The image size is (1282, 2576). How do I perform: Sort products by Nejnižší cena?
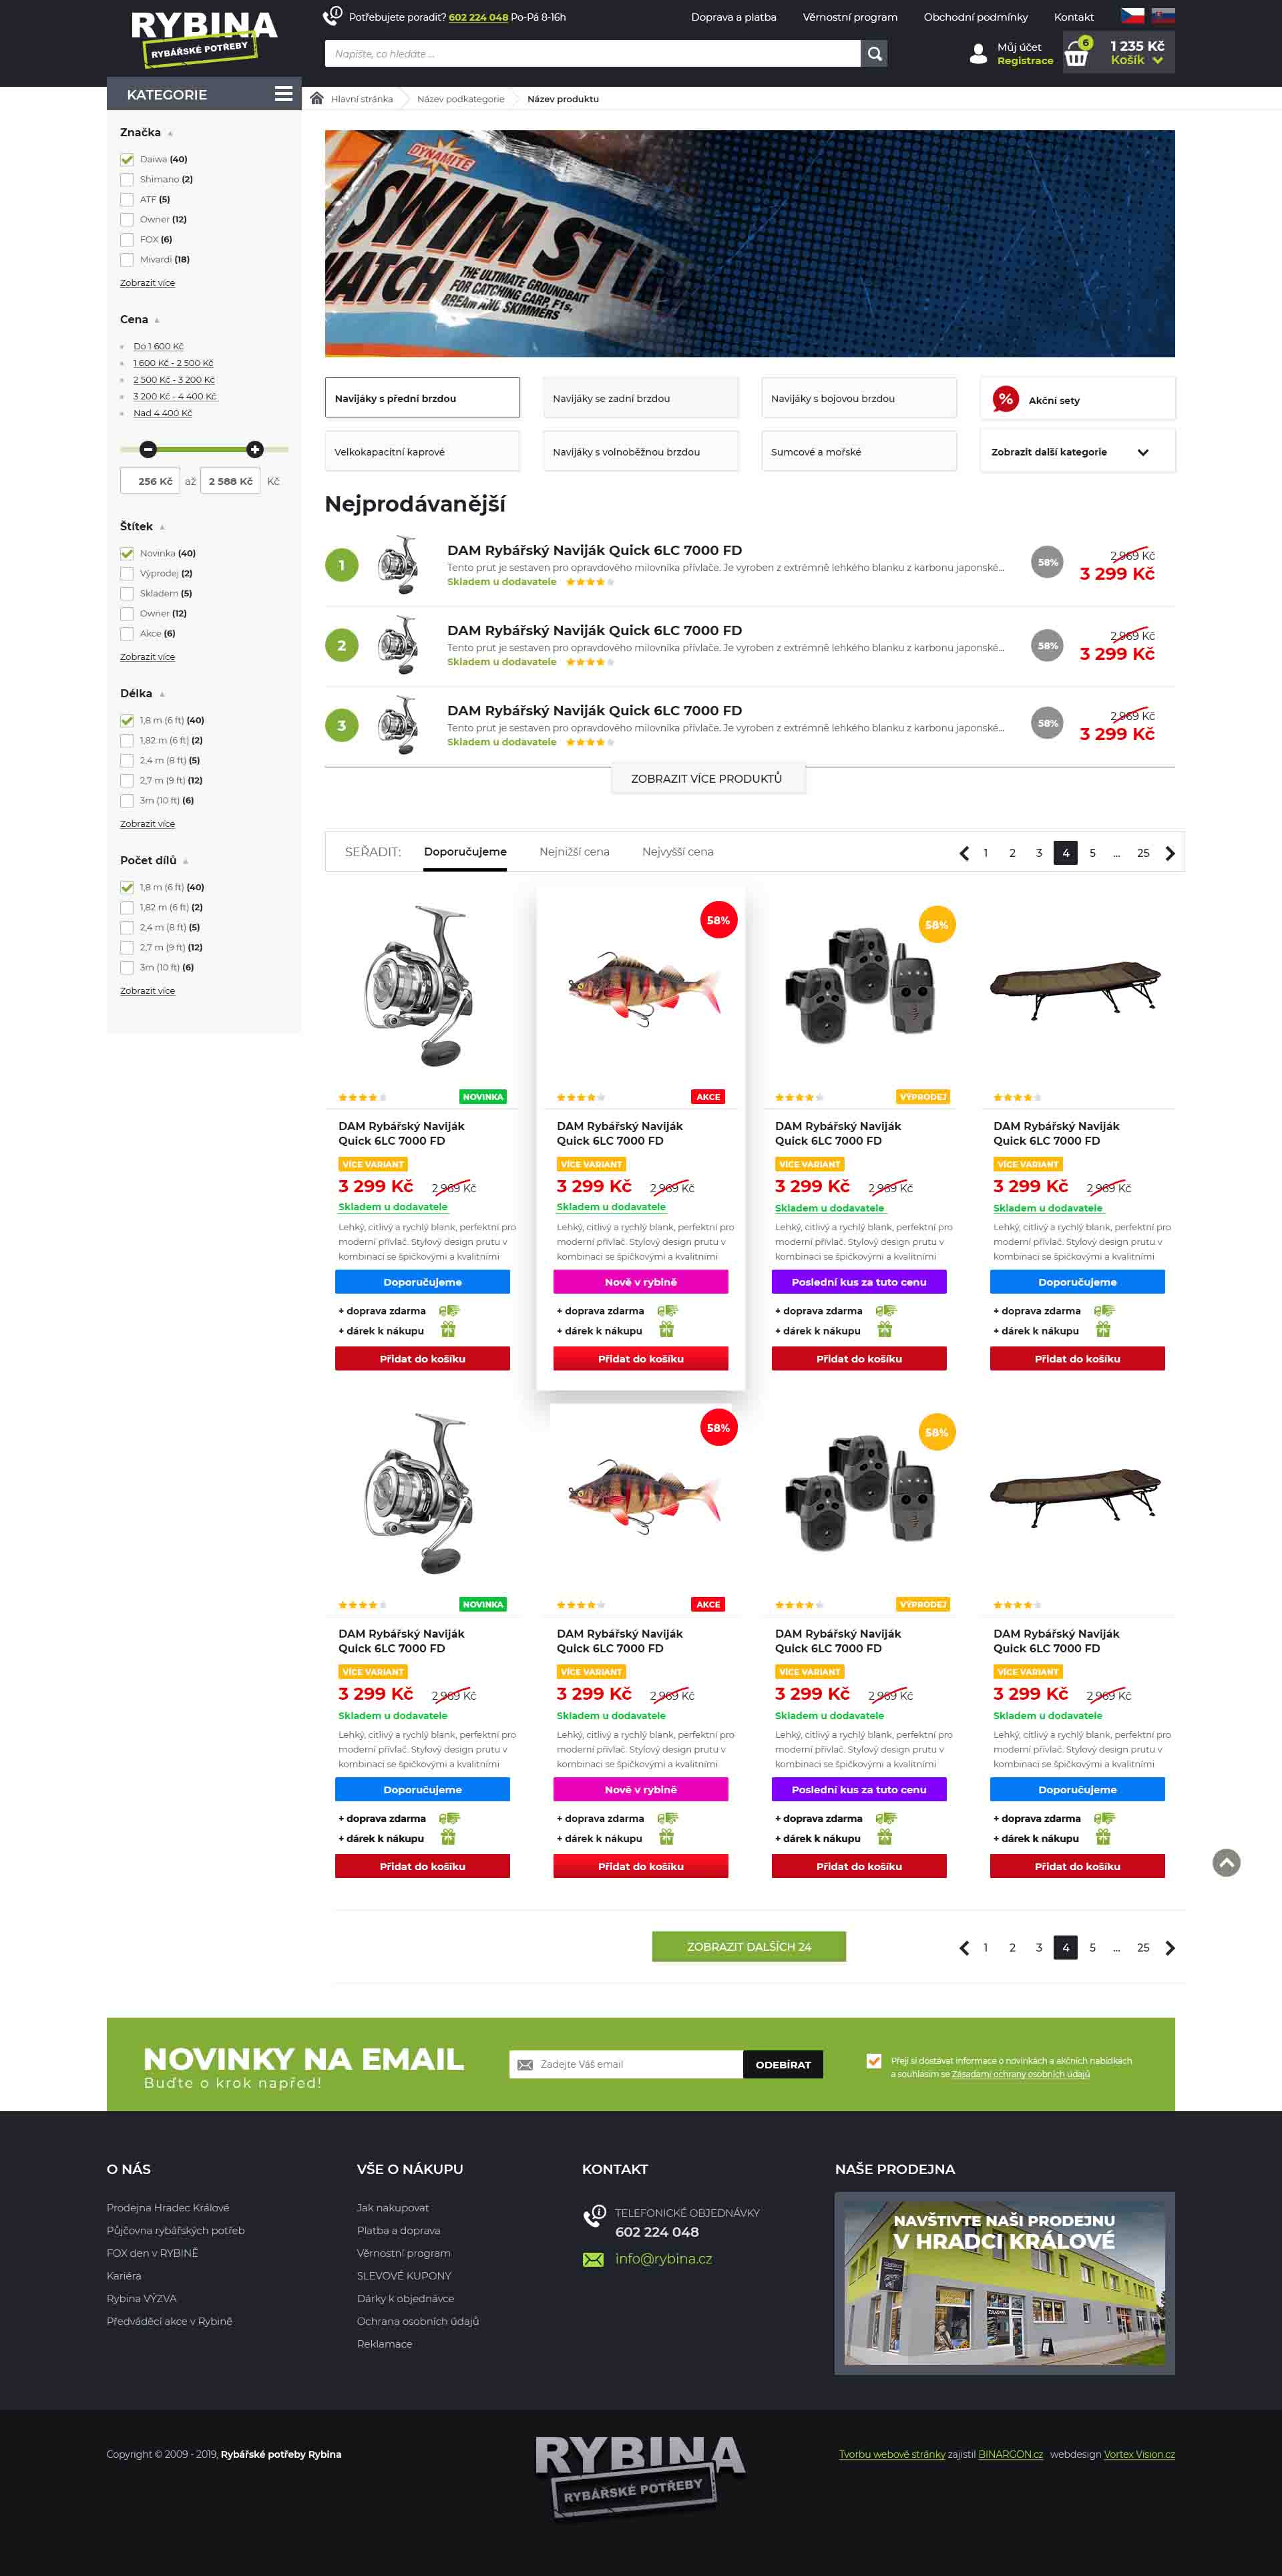click(x=574, y=852)
